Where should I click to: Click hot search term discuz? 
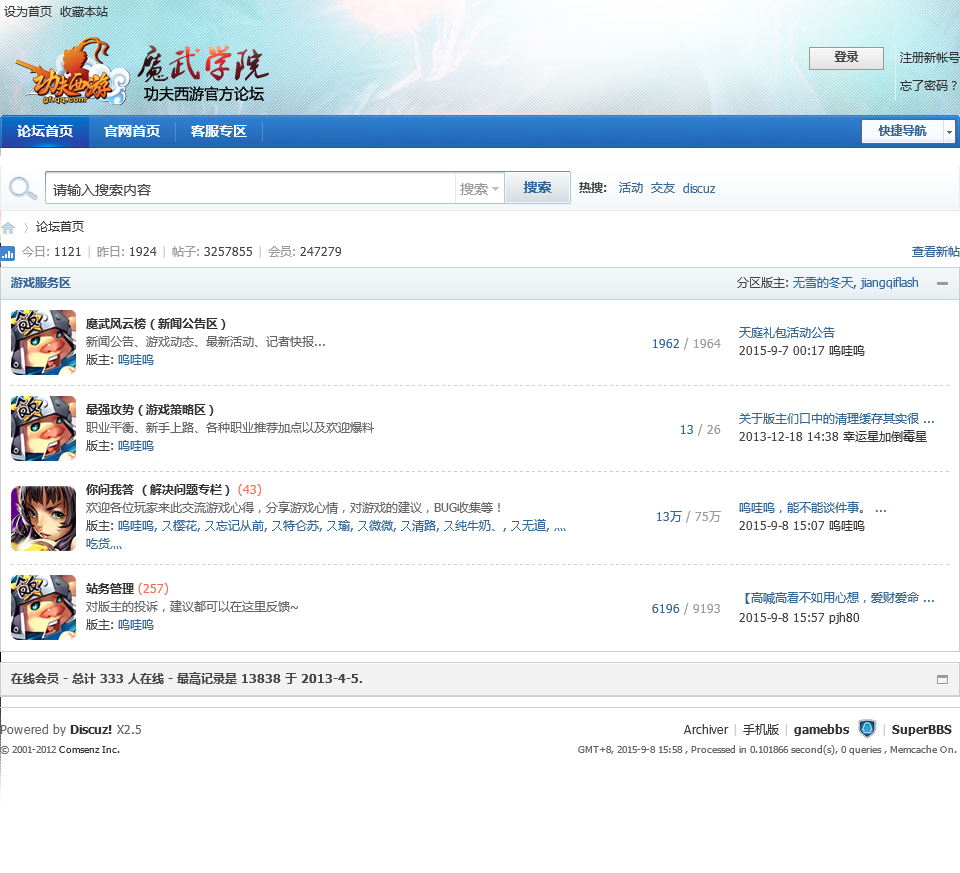699,189
